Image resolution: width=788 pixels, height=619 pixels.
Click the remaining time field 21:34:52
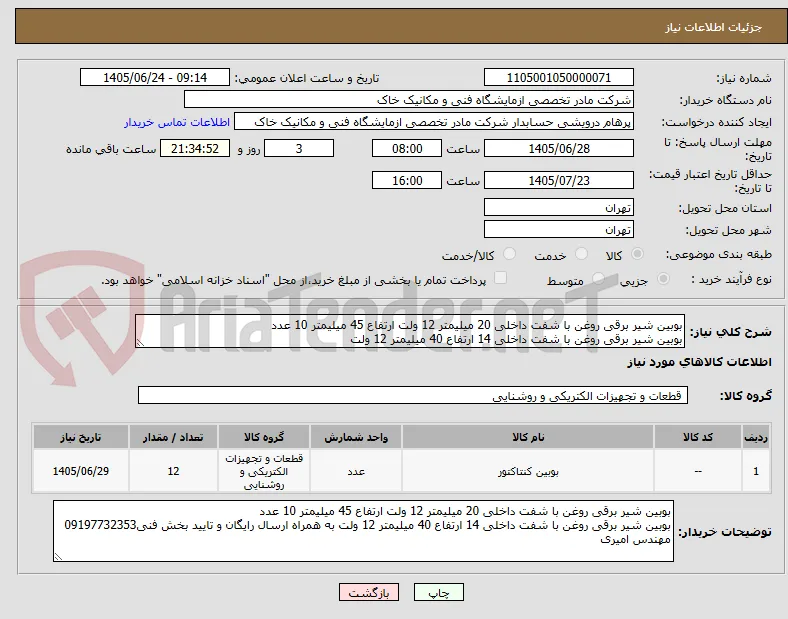[x=195, y=148]
